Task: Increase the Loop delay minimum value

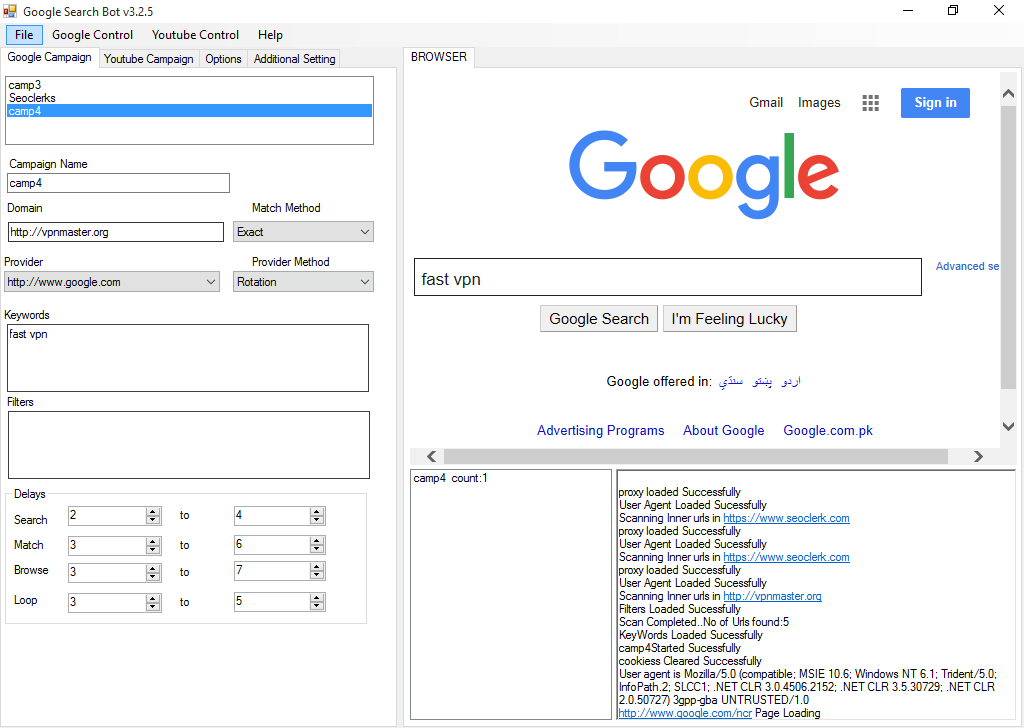Action: coord(153,598)
